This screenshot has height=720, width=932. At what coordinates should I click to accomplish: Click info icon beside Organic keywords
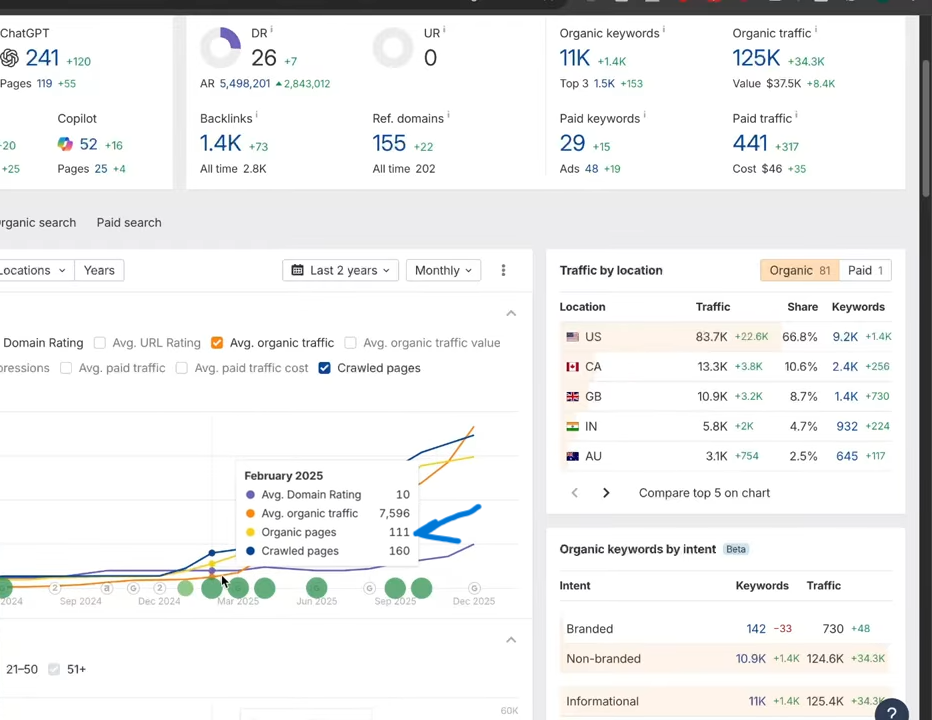663,31
